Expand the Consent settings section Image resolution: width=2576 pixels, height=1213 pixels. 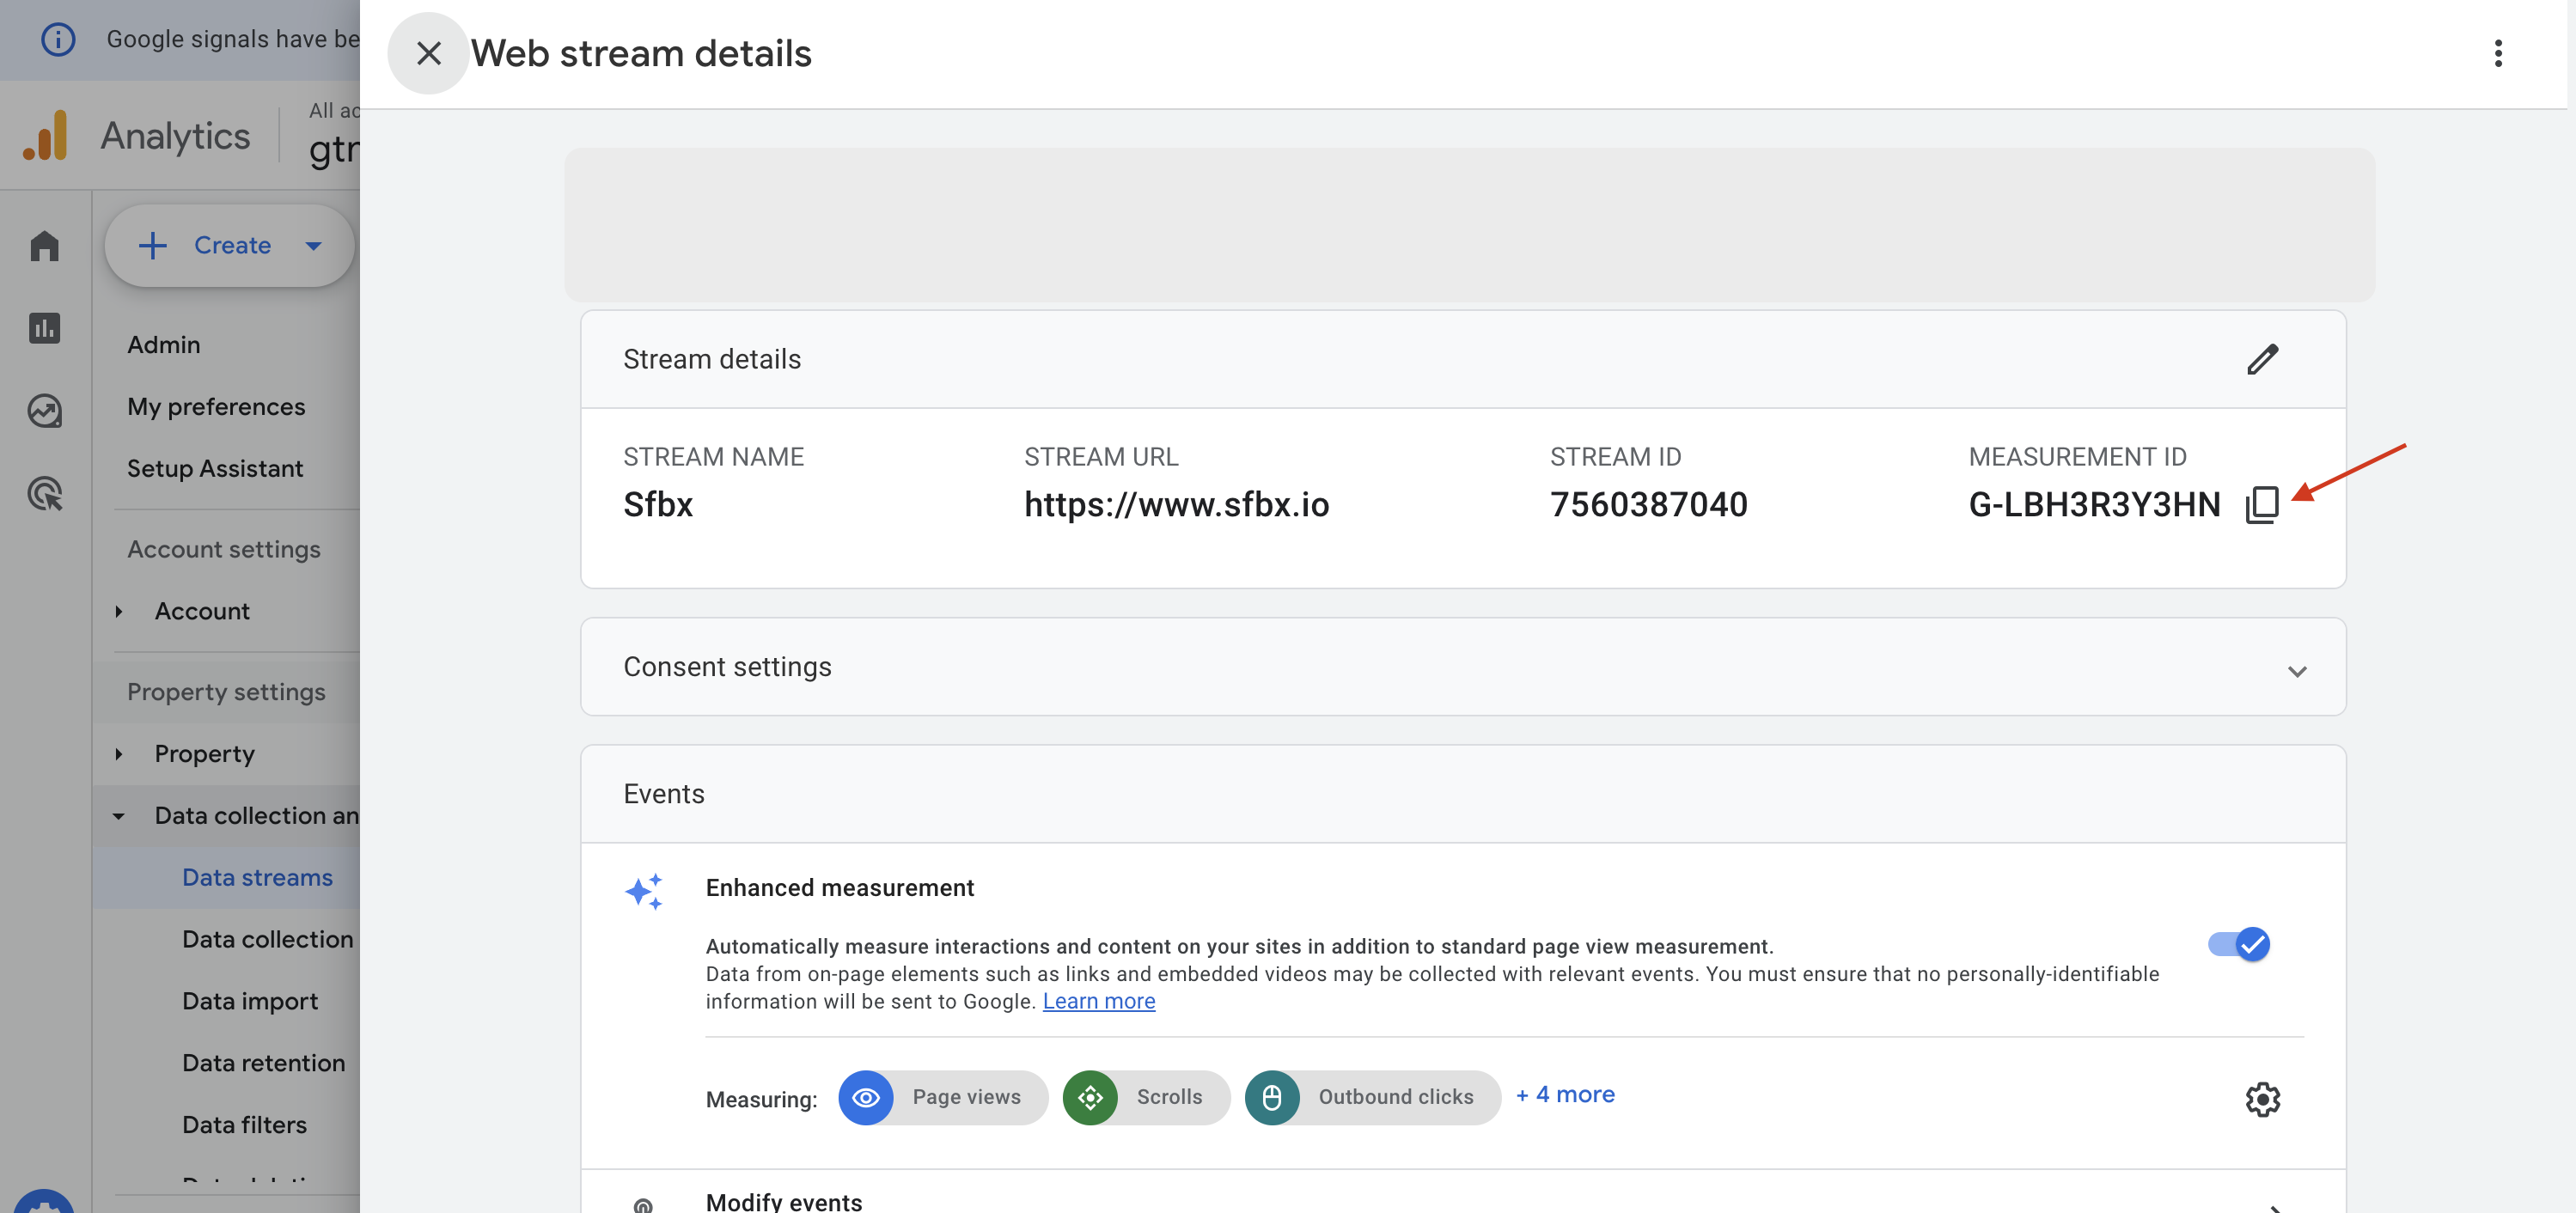coord(2296,670)
